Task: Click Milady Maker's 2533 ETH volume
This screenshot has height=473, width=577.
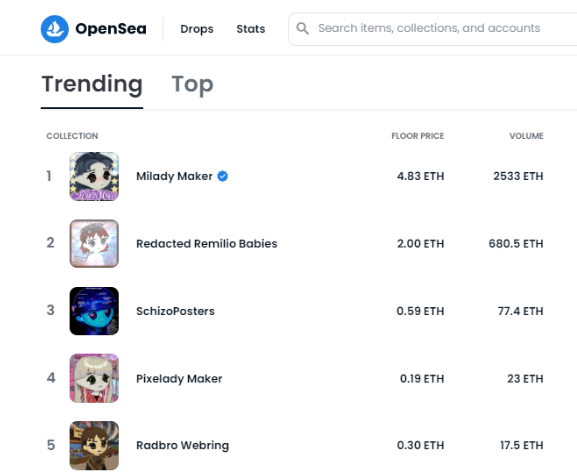Action: tap(518, 176)
